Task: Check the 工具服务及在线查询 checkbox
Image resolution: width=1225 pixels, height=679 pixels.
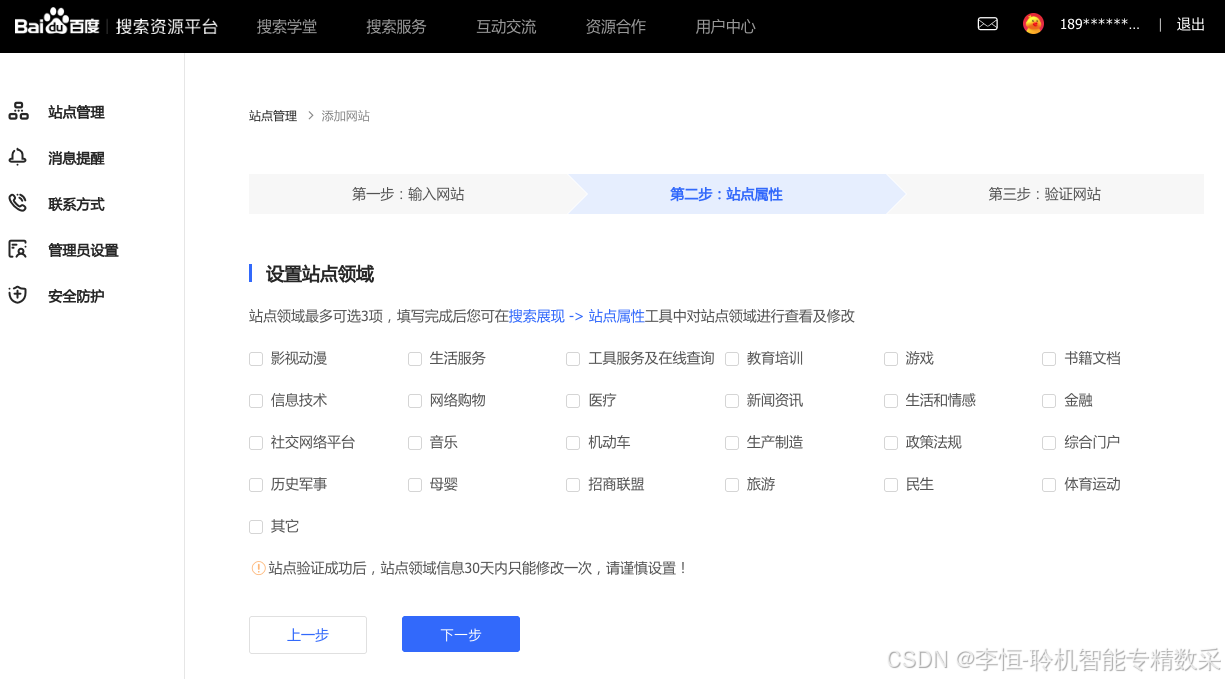Action: click(x=573, y=359)
